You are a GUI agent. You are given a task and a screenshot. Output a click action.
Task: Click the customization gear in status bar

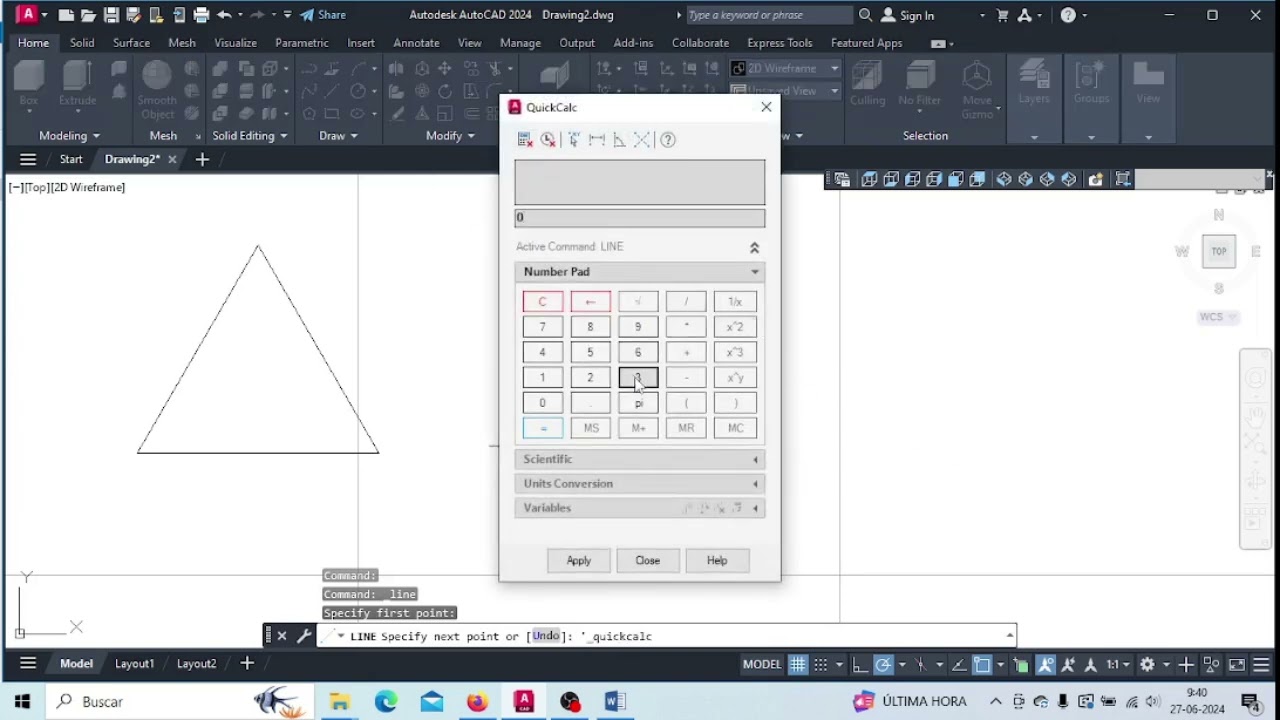(x=1147, y=664)
